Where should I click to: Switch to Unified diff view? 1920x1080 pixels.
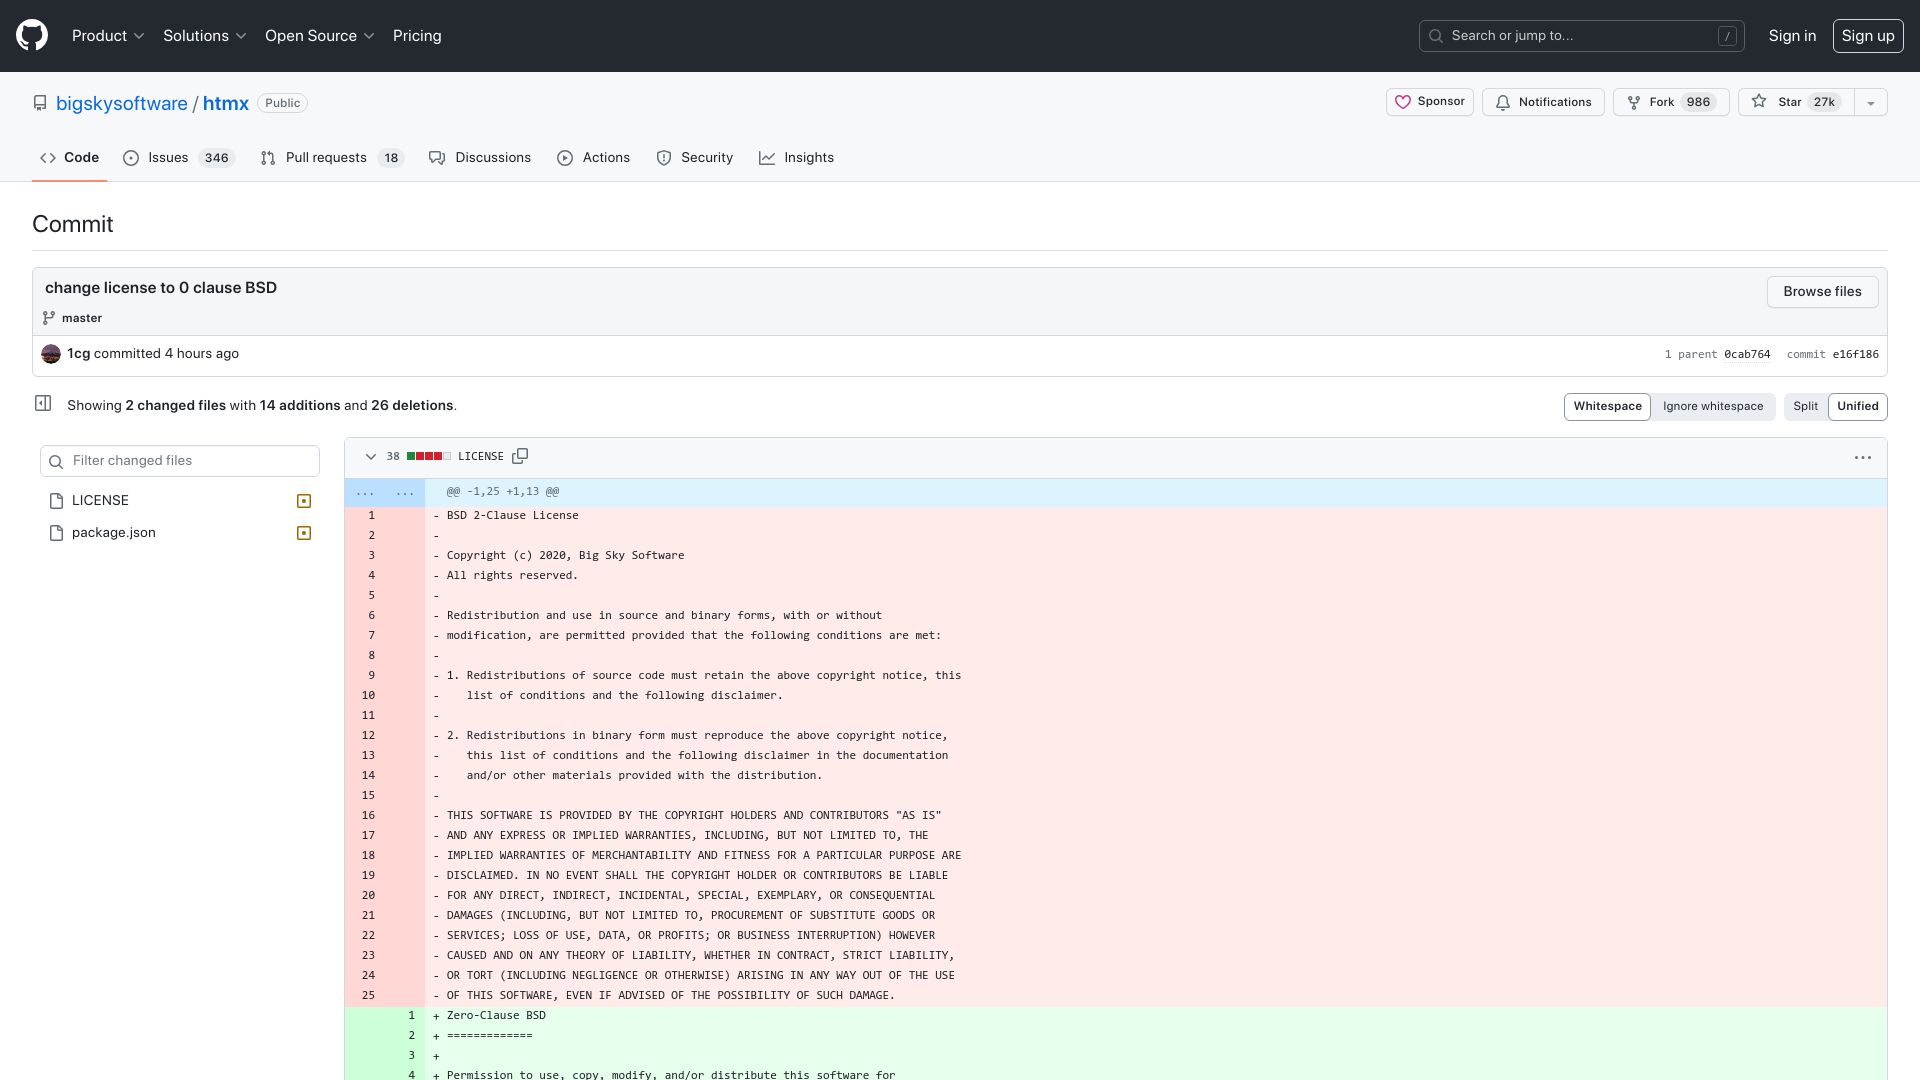(x=1857, y=406)
